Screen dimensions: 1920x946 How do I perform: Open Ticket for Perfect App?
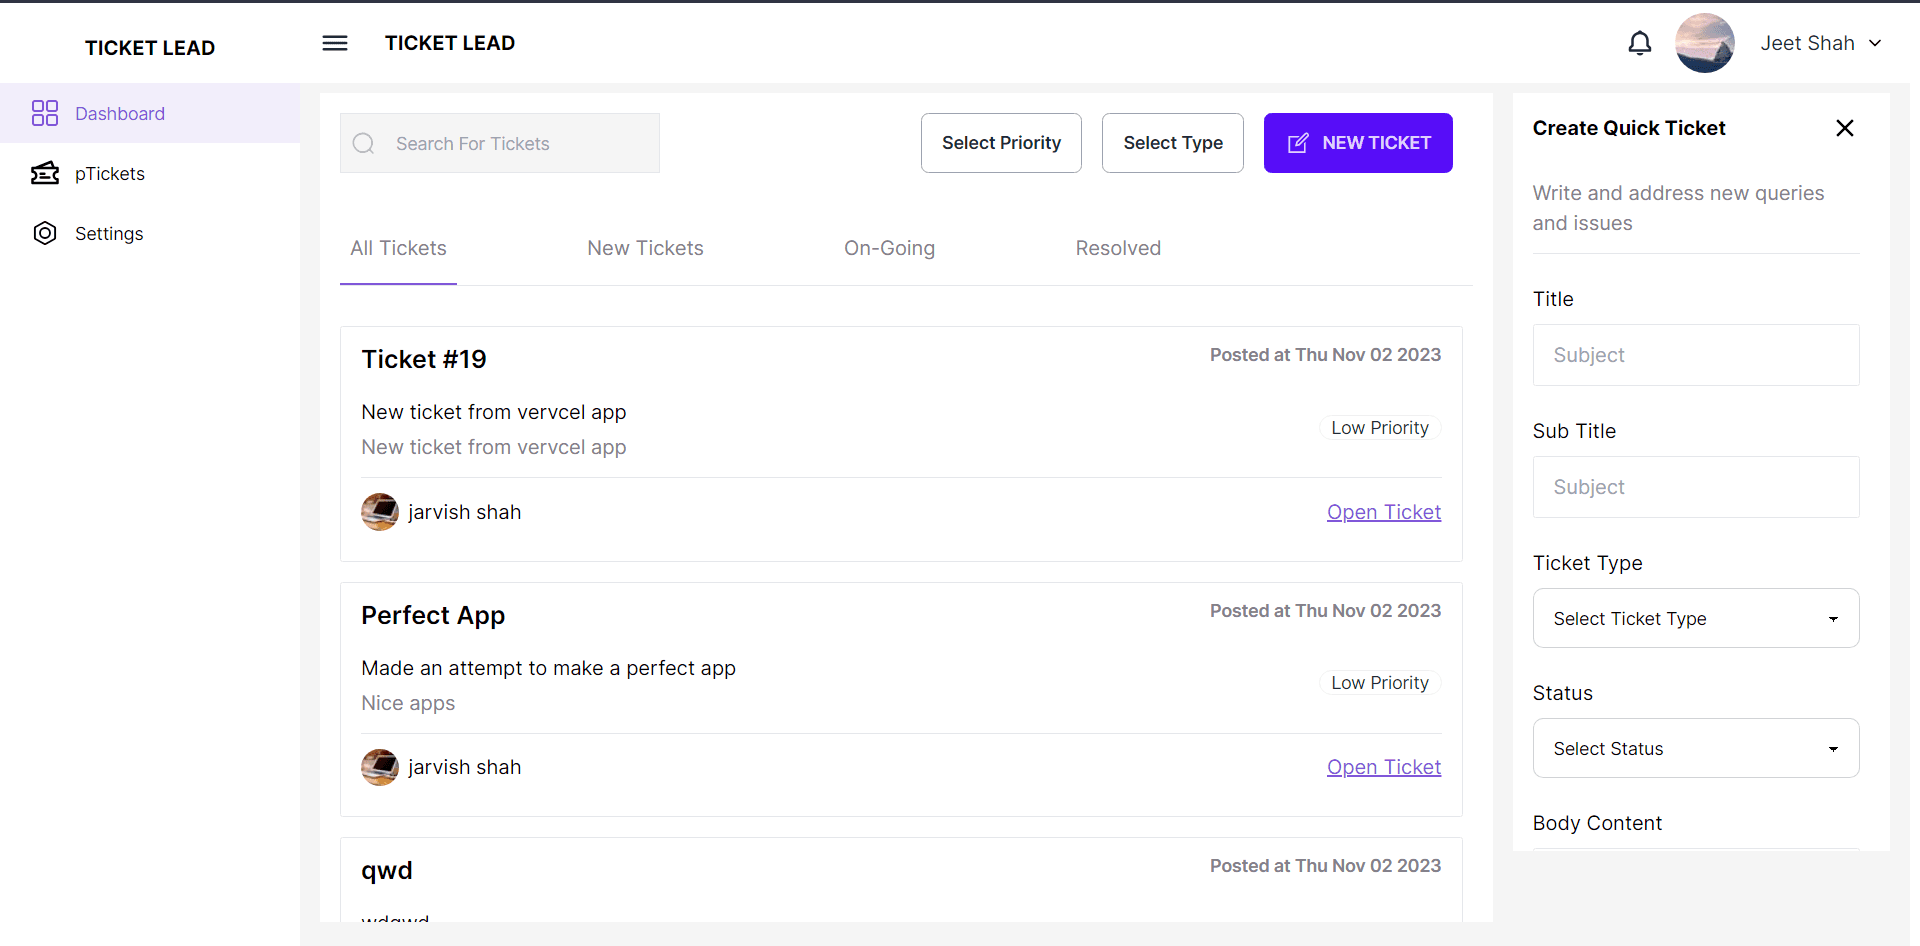[x=1384, y=766]
